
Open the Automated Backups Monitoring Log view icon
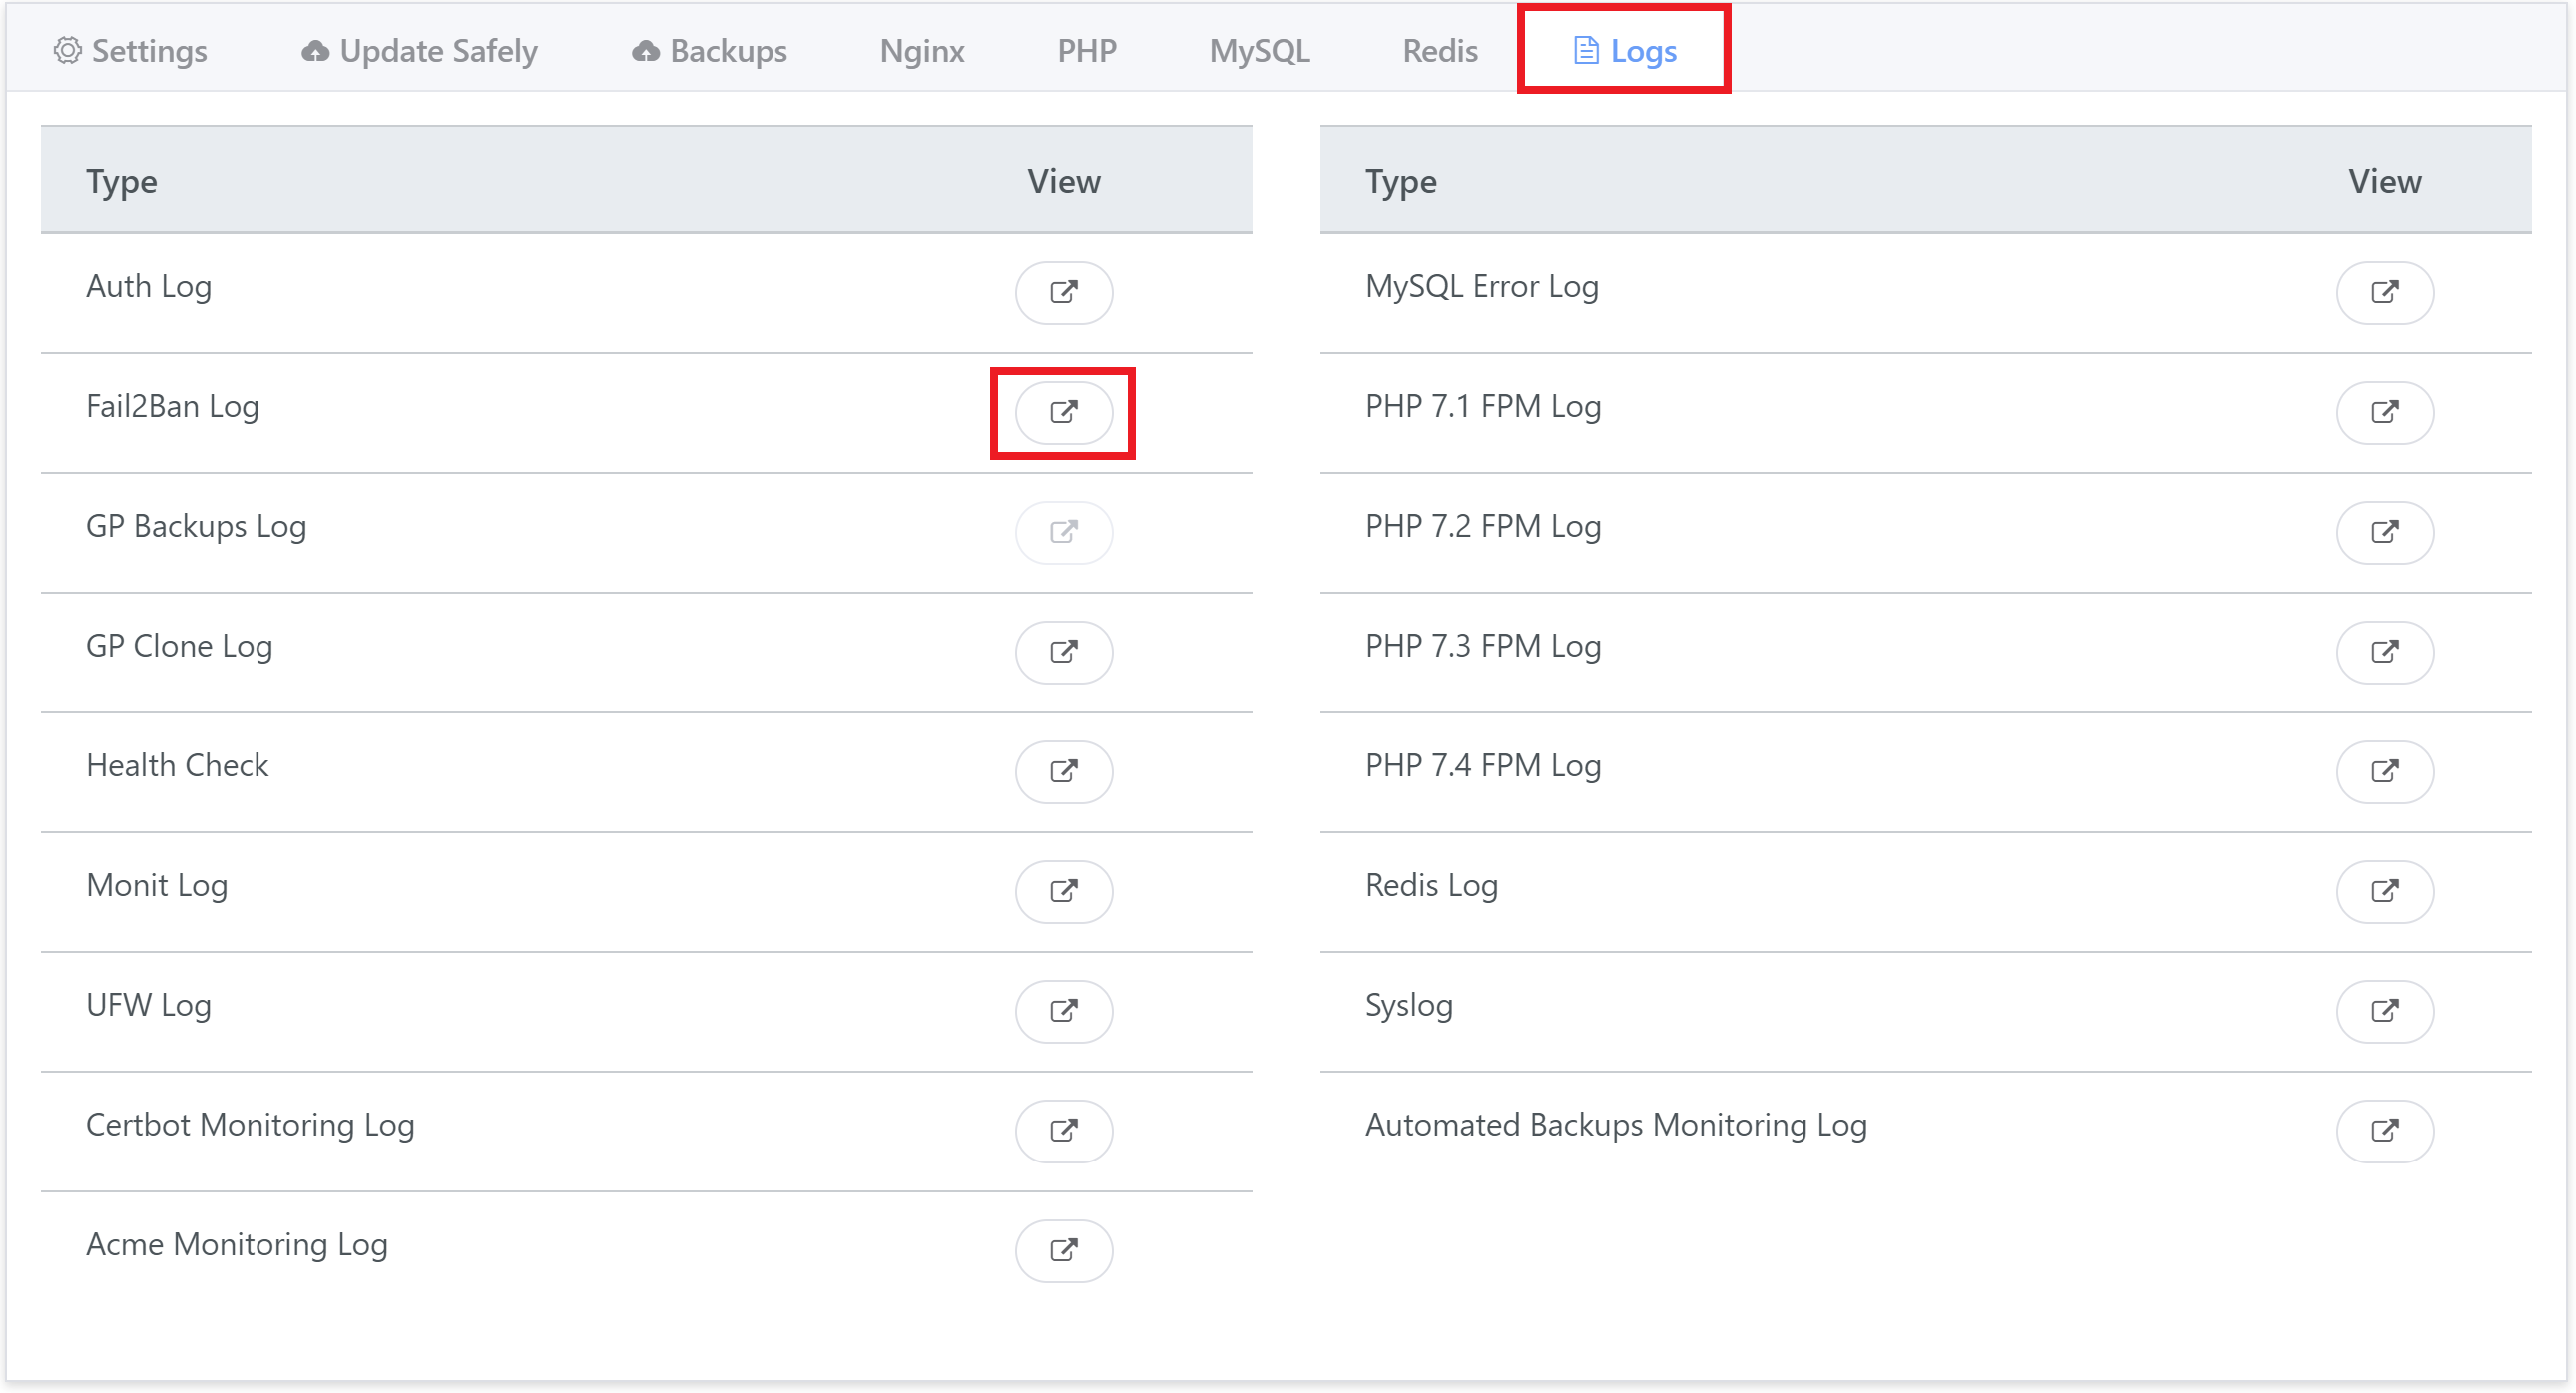(2385, 1131)
